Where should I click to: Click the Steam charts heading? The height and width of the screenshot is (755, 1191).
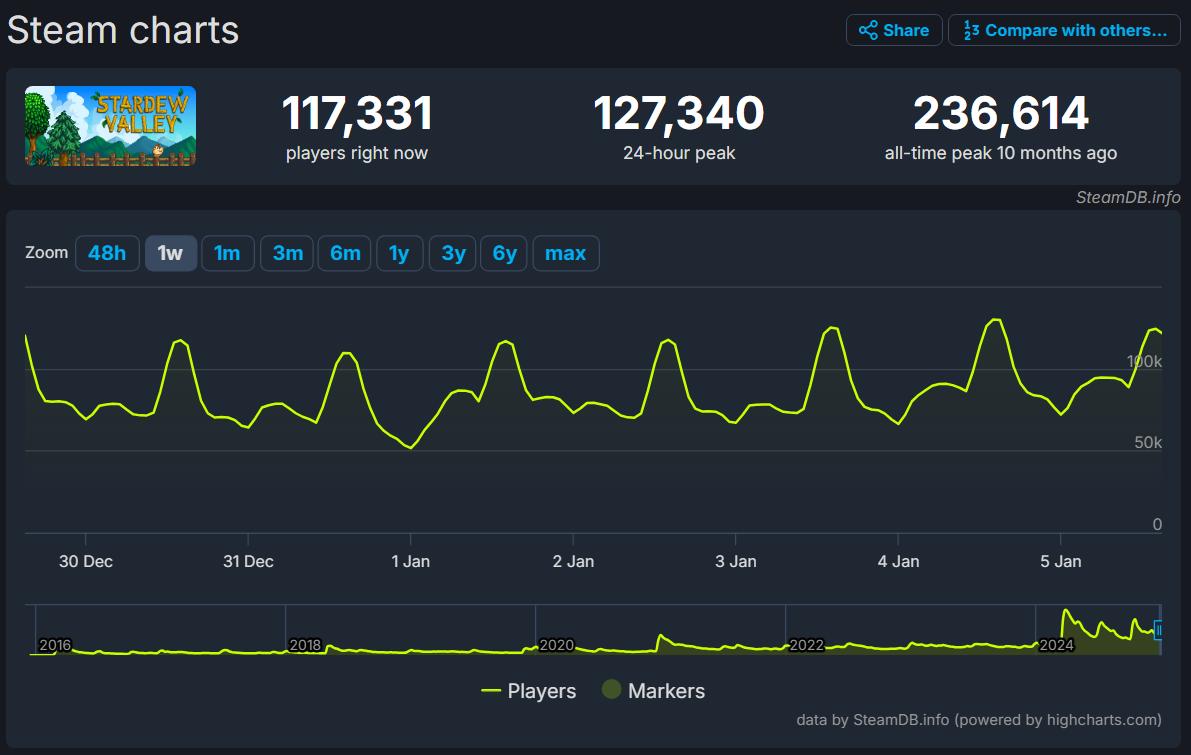coord(123,30)
